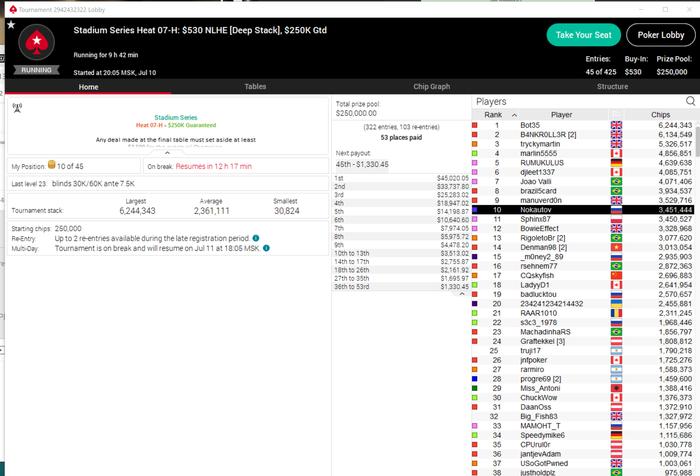Click the Brazil flag next to Joao Valli
Viewport: 700px width, 476px height.
pyautogui.click(x=616, y=181)
